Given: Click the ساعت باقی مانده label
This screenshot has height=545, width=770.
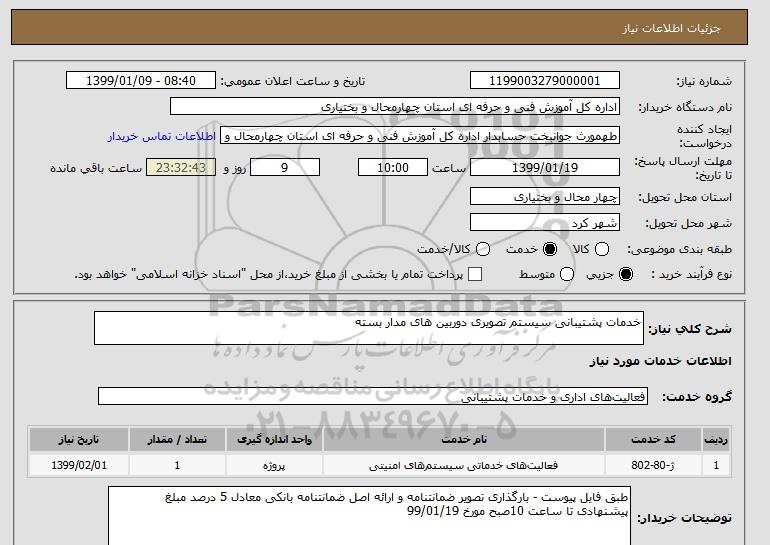Looking at the screenshot, I should point(96,168).
